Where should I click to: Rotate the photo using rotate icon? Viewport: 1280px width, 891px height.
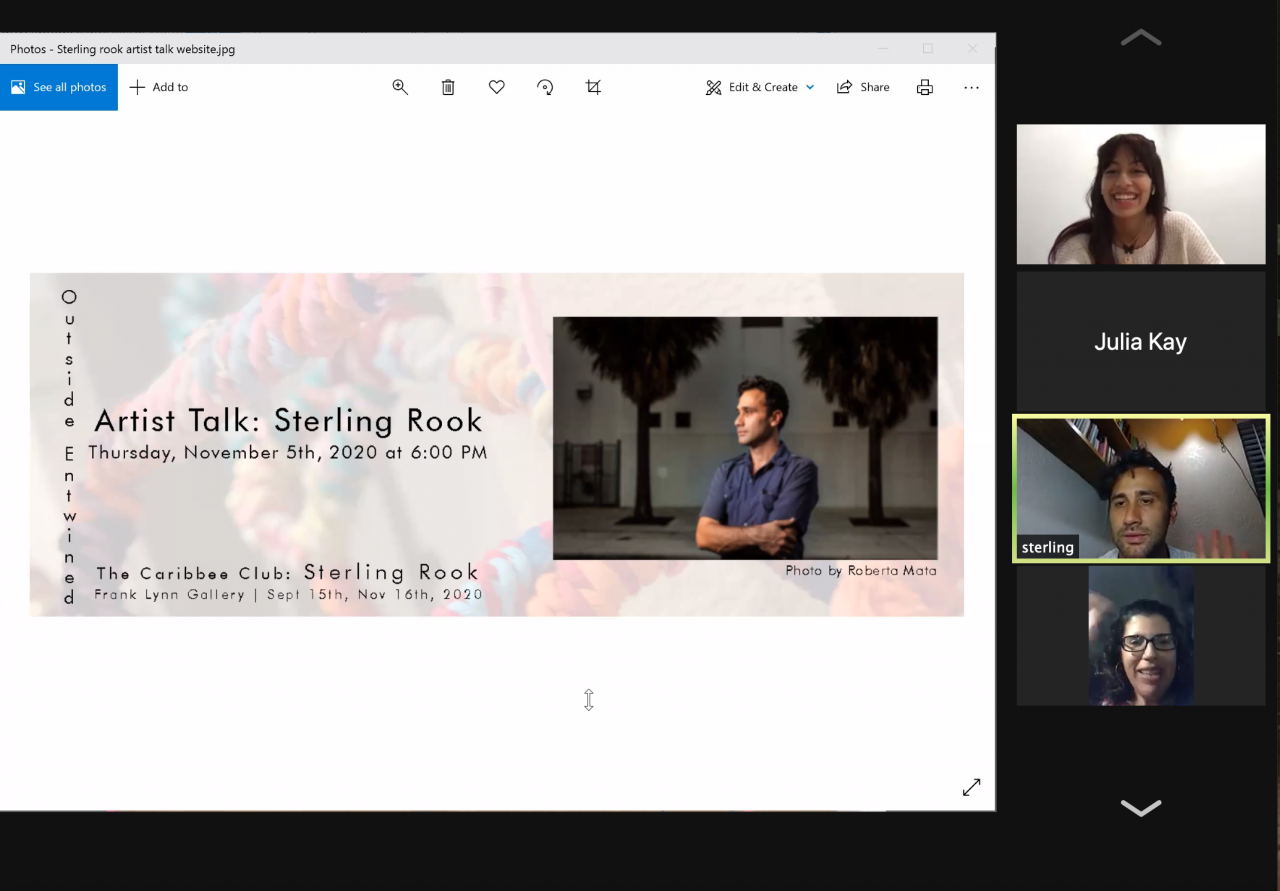tap(545, 87)
